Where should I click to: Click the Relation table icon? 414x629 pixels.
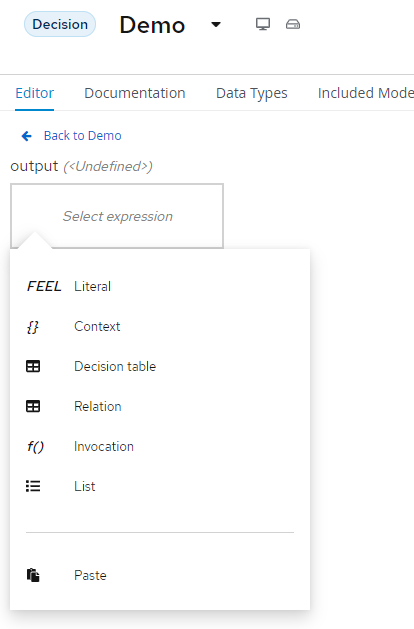[33, 406]
